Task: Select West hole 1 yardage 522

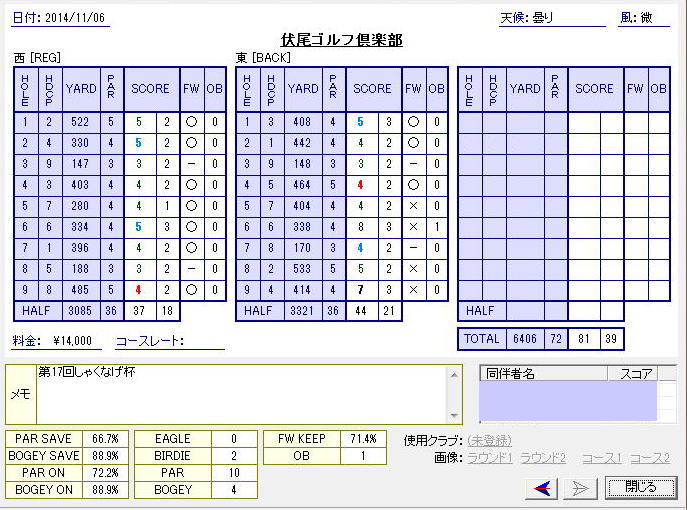Action: [x=80, y=122]
